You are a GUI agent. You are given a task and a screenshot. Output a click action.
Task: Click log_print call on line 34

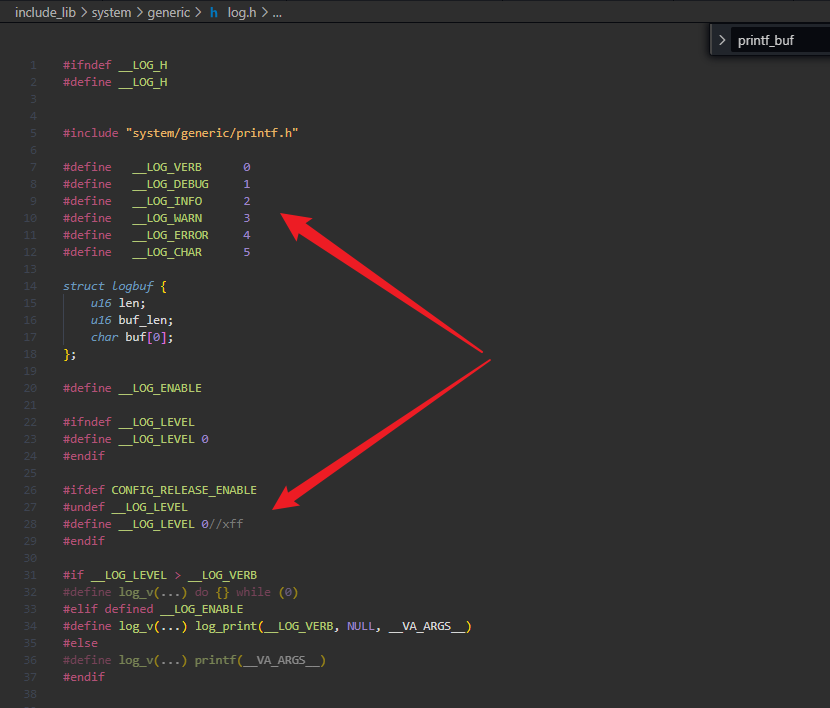point(227,626)
